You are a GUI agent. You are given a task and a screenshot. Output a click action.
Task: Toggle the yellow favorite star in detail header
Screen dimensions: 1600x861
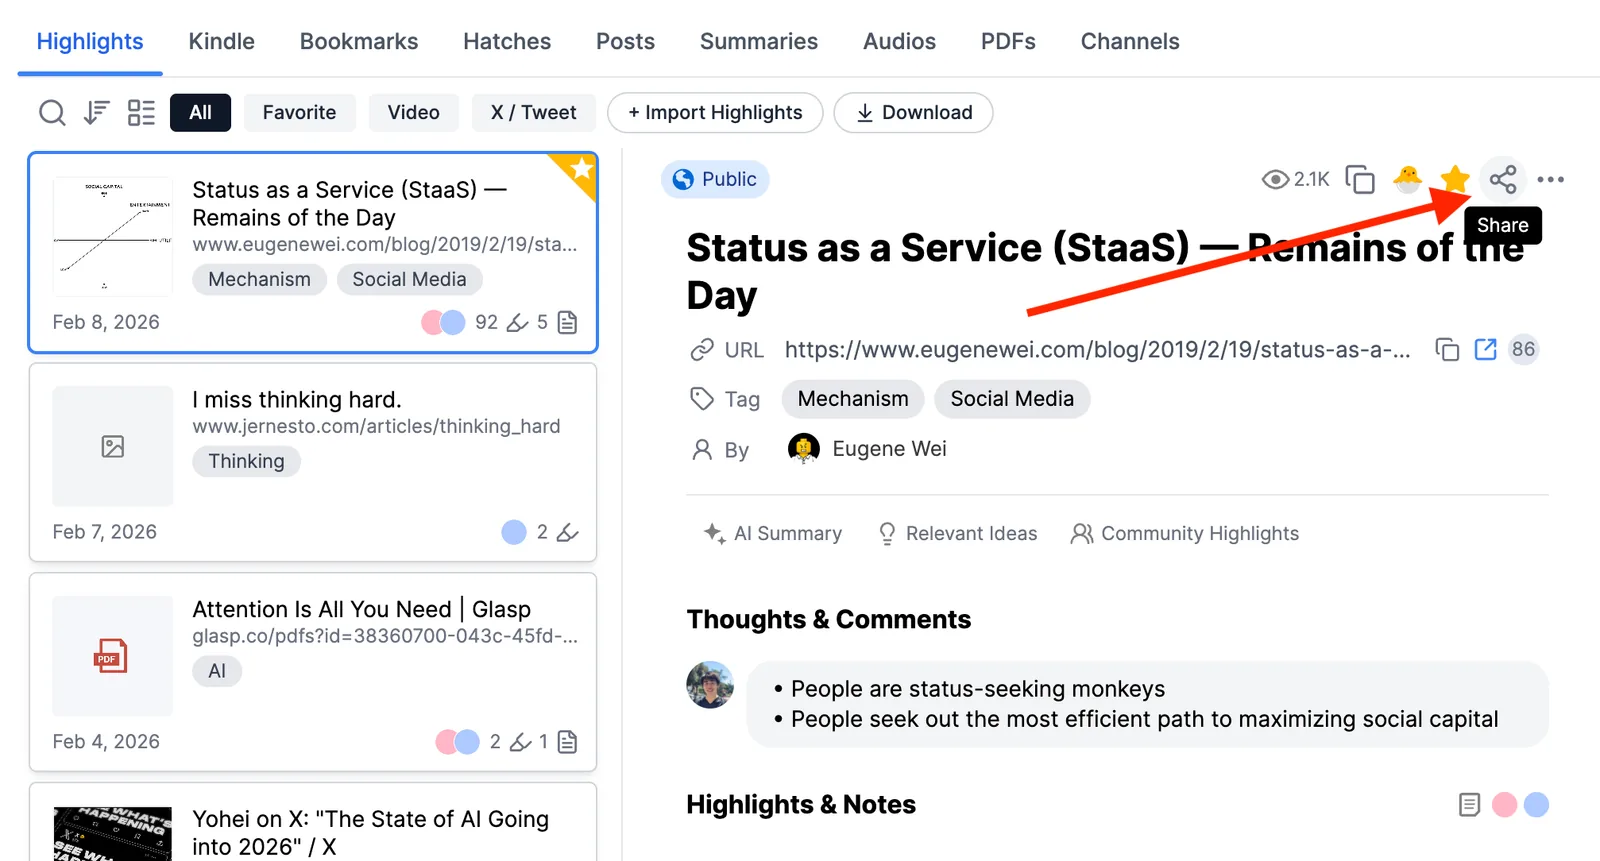1455,180
